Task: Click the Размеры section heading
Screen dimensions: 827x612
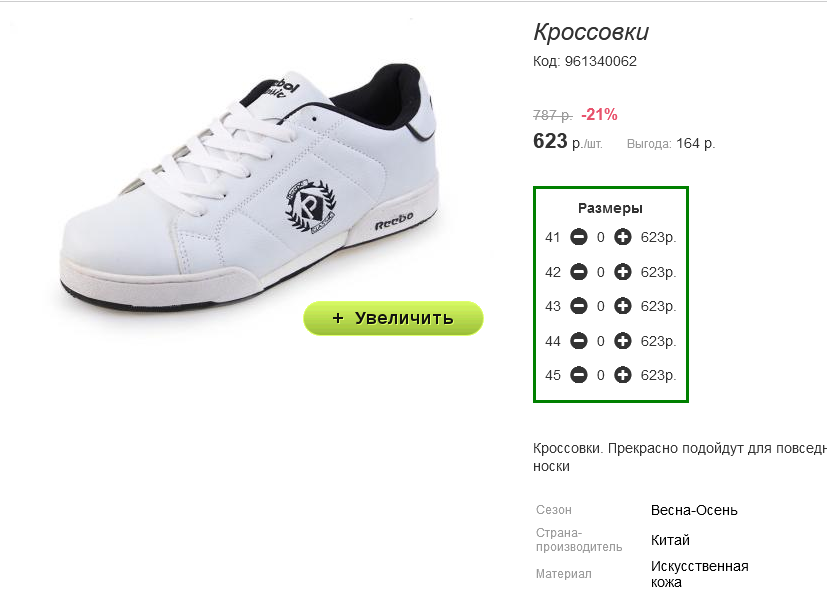Action: [x=610, y=208]
